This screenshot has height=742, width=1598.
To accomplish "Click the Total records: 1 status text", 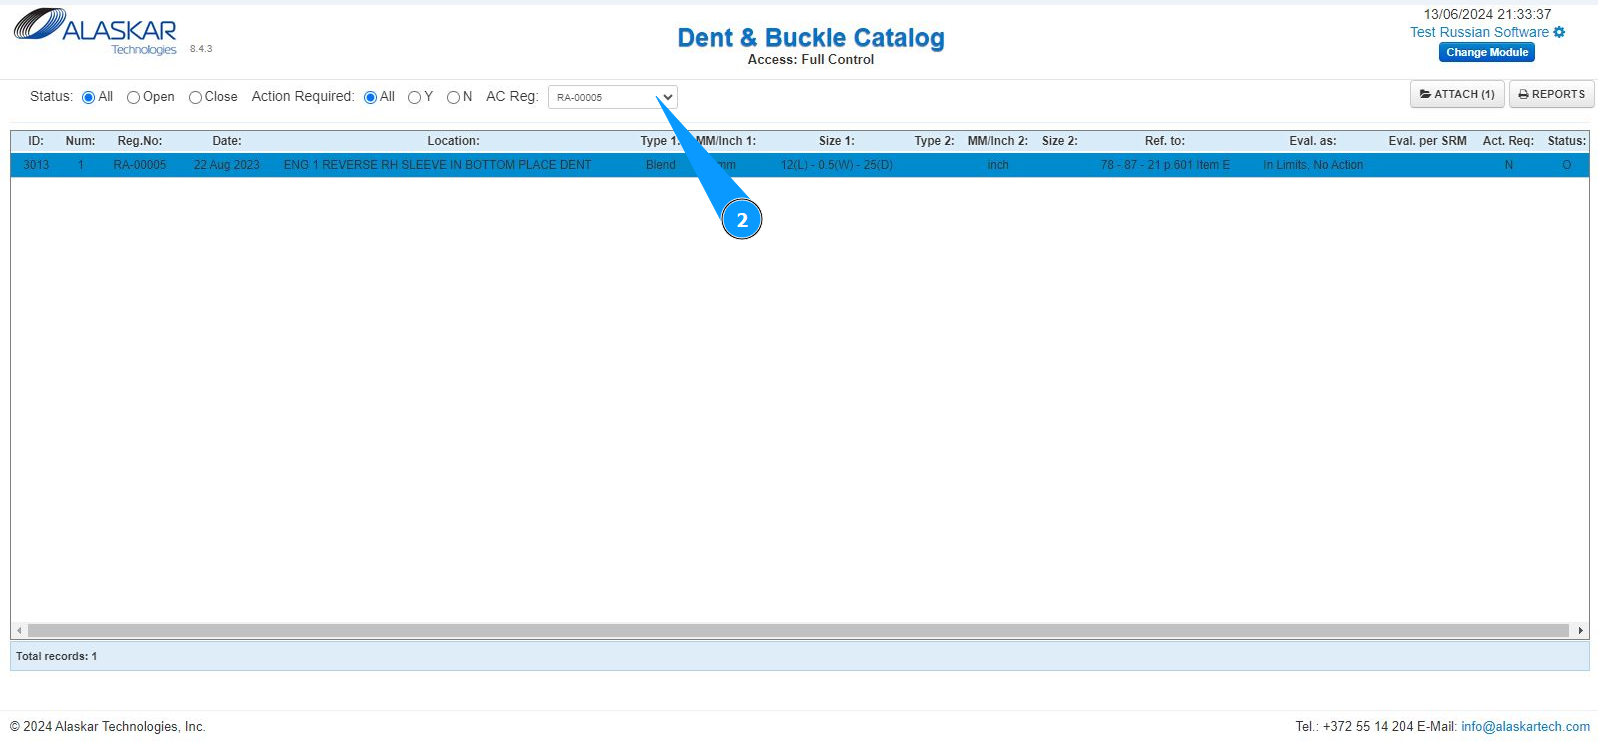I will (x=57, y=657).
